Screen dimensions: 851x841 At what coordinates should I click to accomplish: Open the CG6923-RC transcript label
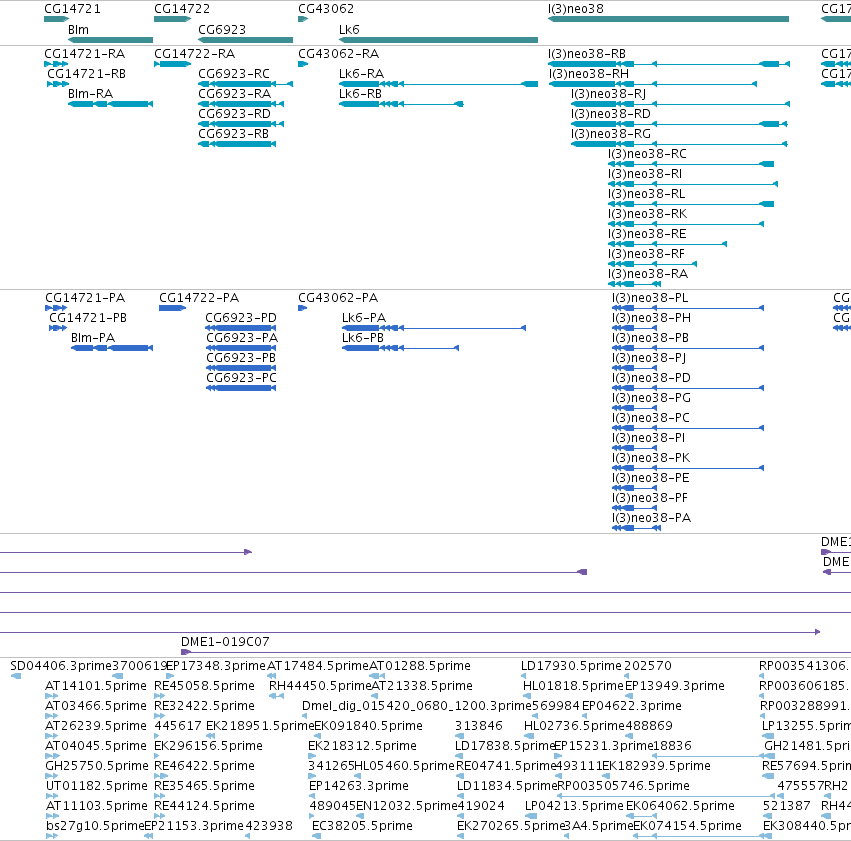pyautogui.click(x=234, y=74)
